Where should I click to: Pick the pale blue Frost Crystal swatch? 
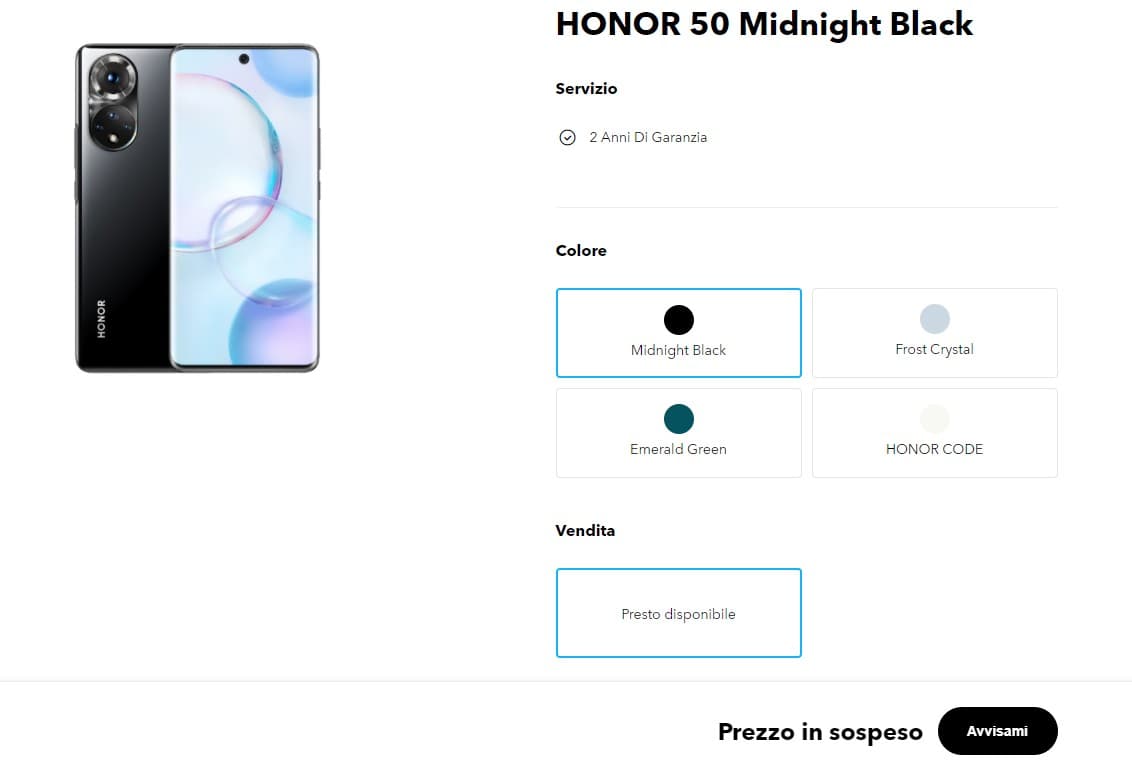point(934,319)
